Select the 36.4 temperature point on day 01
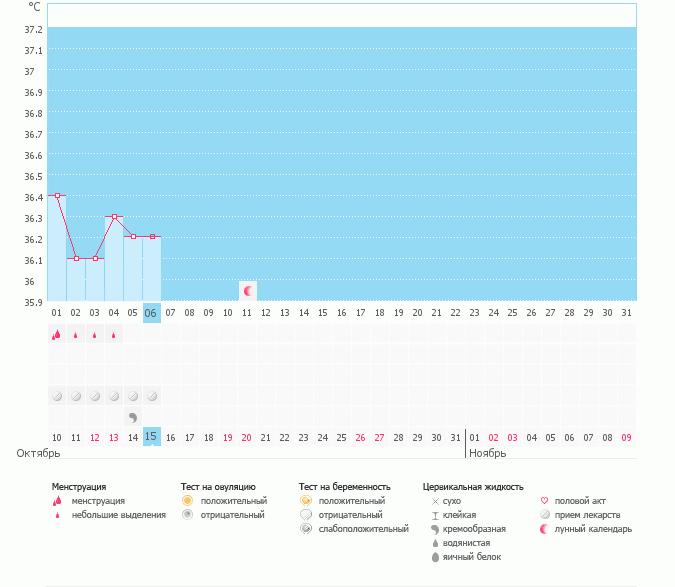 pos(57,196)
